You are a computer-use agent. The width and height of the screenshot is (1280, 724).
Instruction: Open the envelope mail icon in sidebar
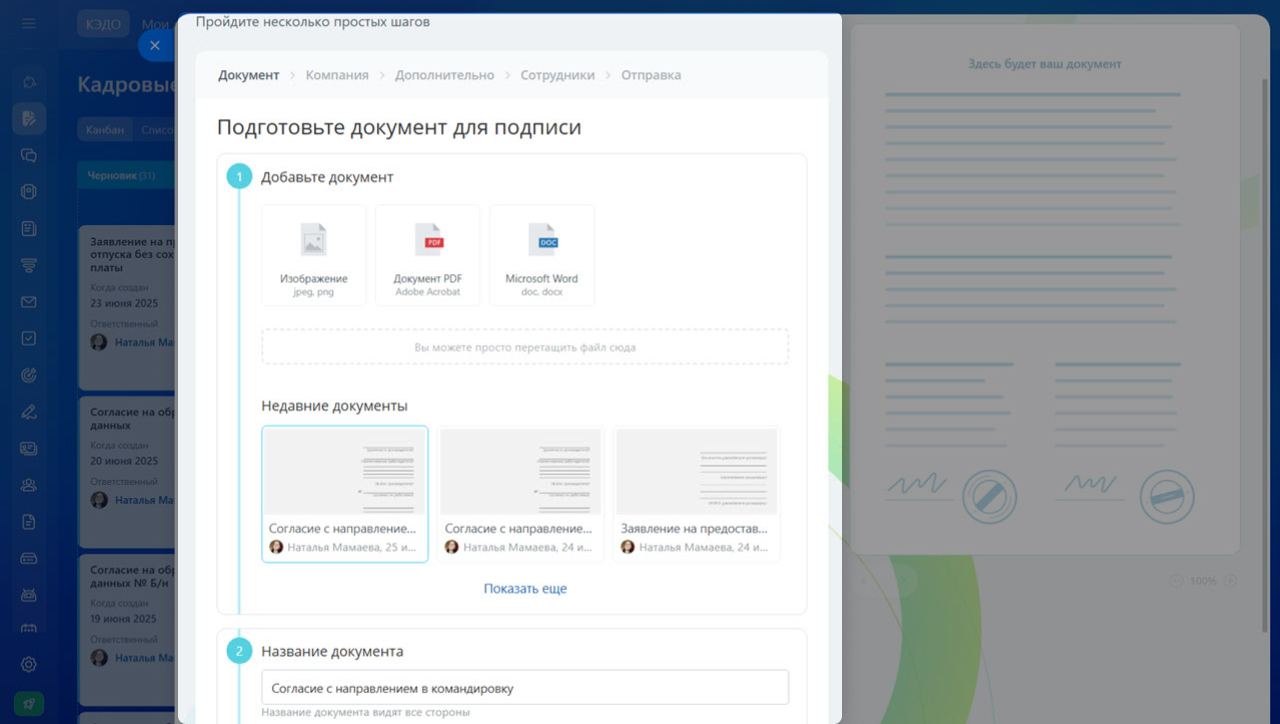coord(29,302)
